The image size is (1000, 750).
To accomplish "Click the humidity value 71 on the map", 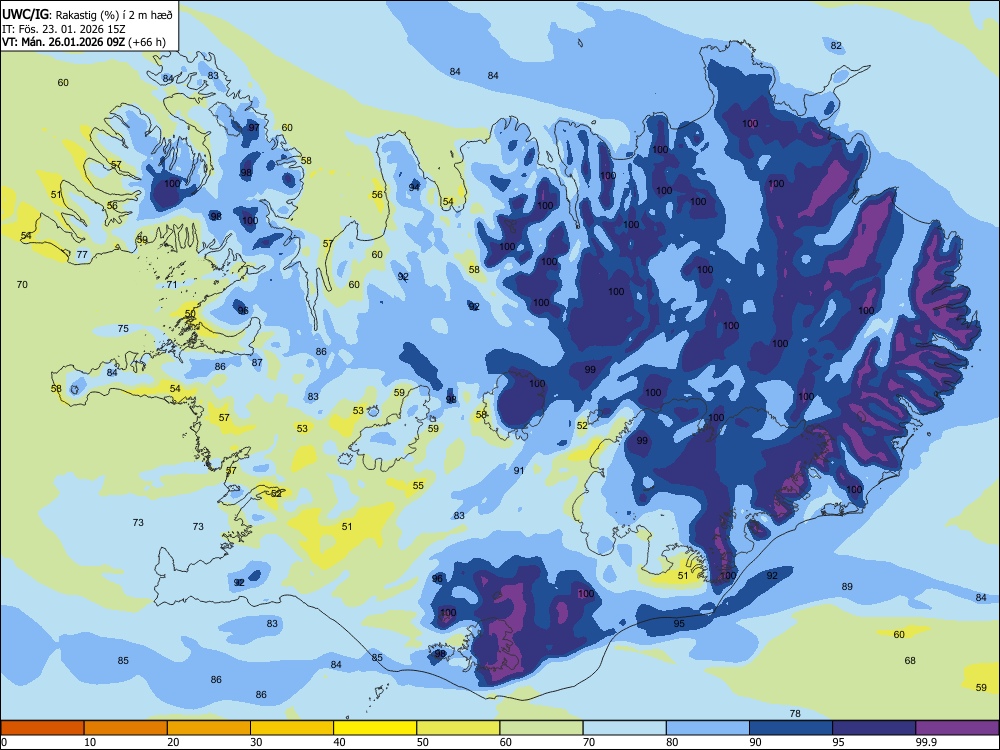I will (x=172, y=284).
